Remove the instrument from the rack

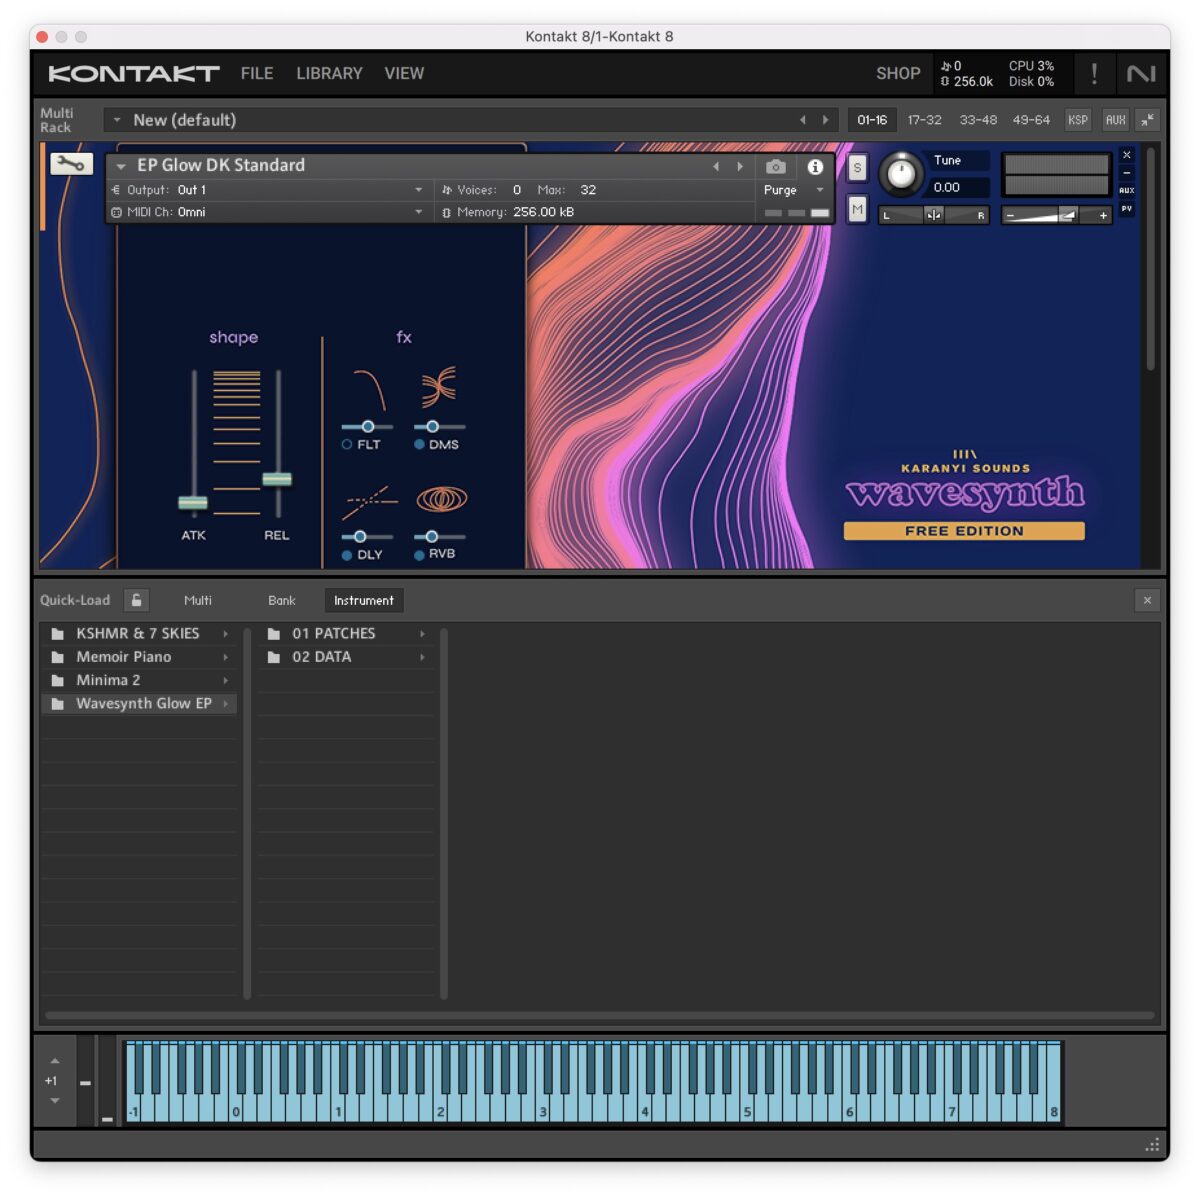(x=1127, y=155)
